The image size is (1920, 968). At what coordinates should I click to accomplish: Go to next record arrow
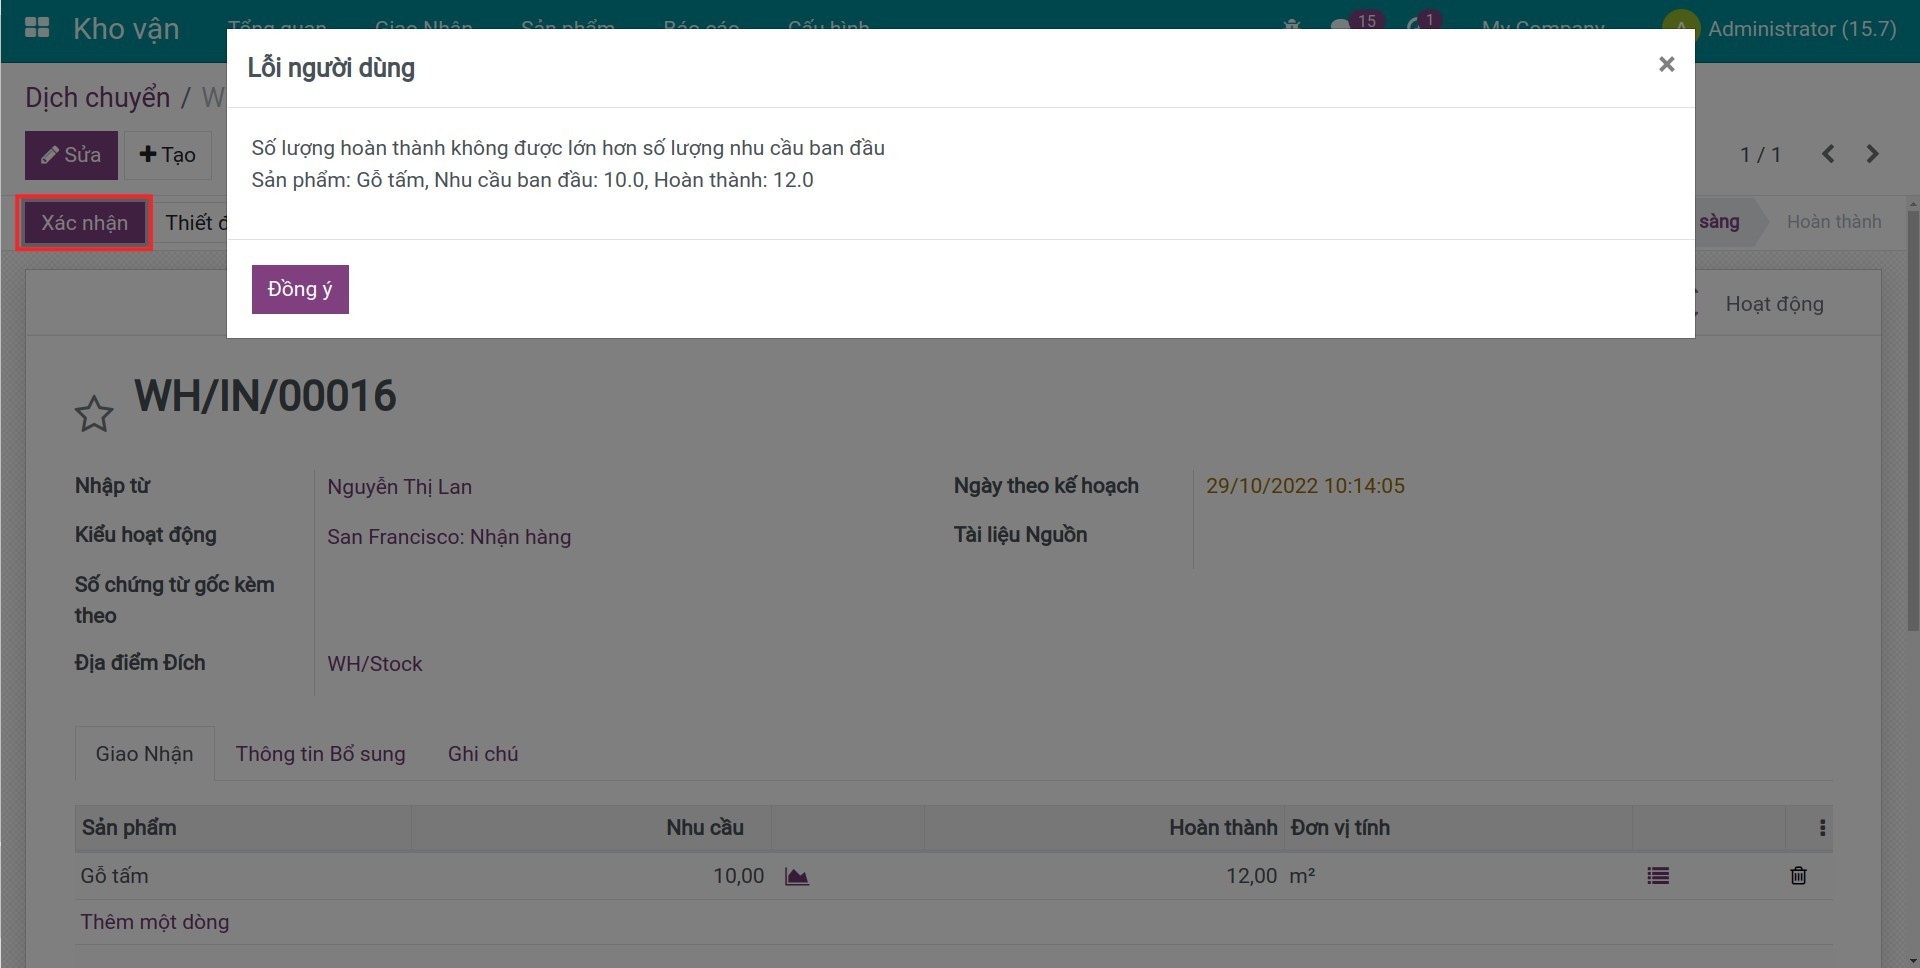pos(1872,154)
